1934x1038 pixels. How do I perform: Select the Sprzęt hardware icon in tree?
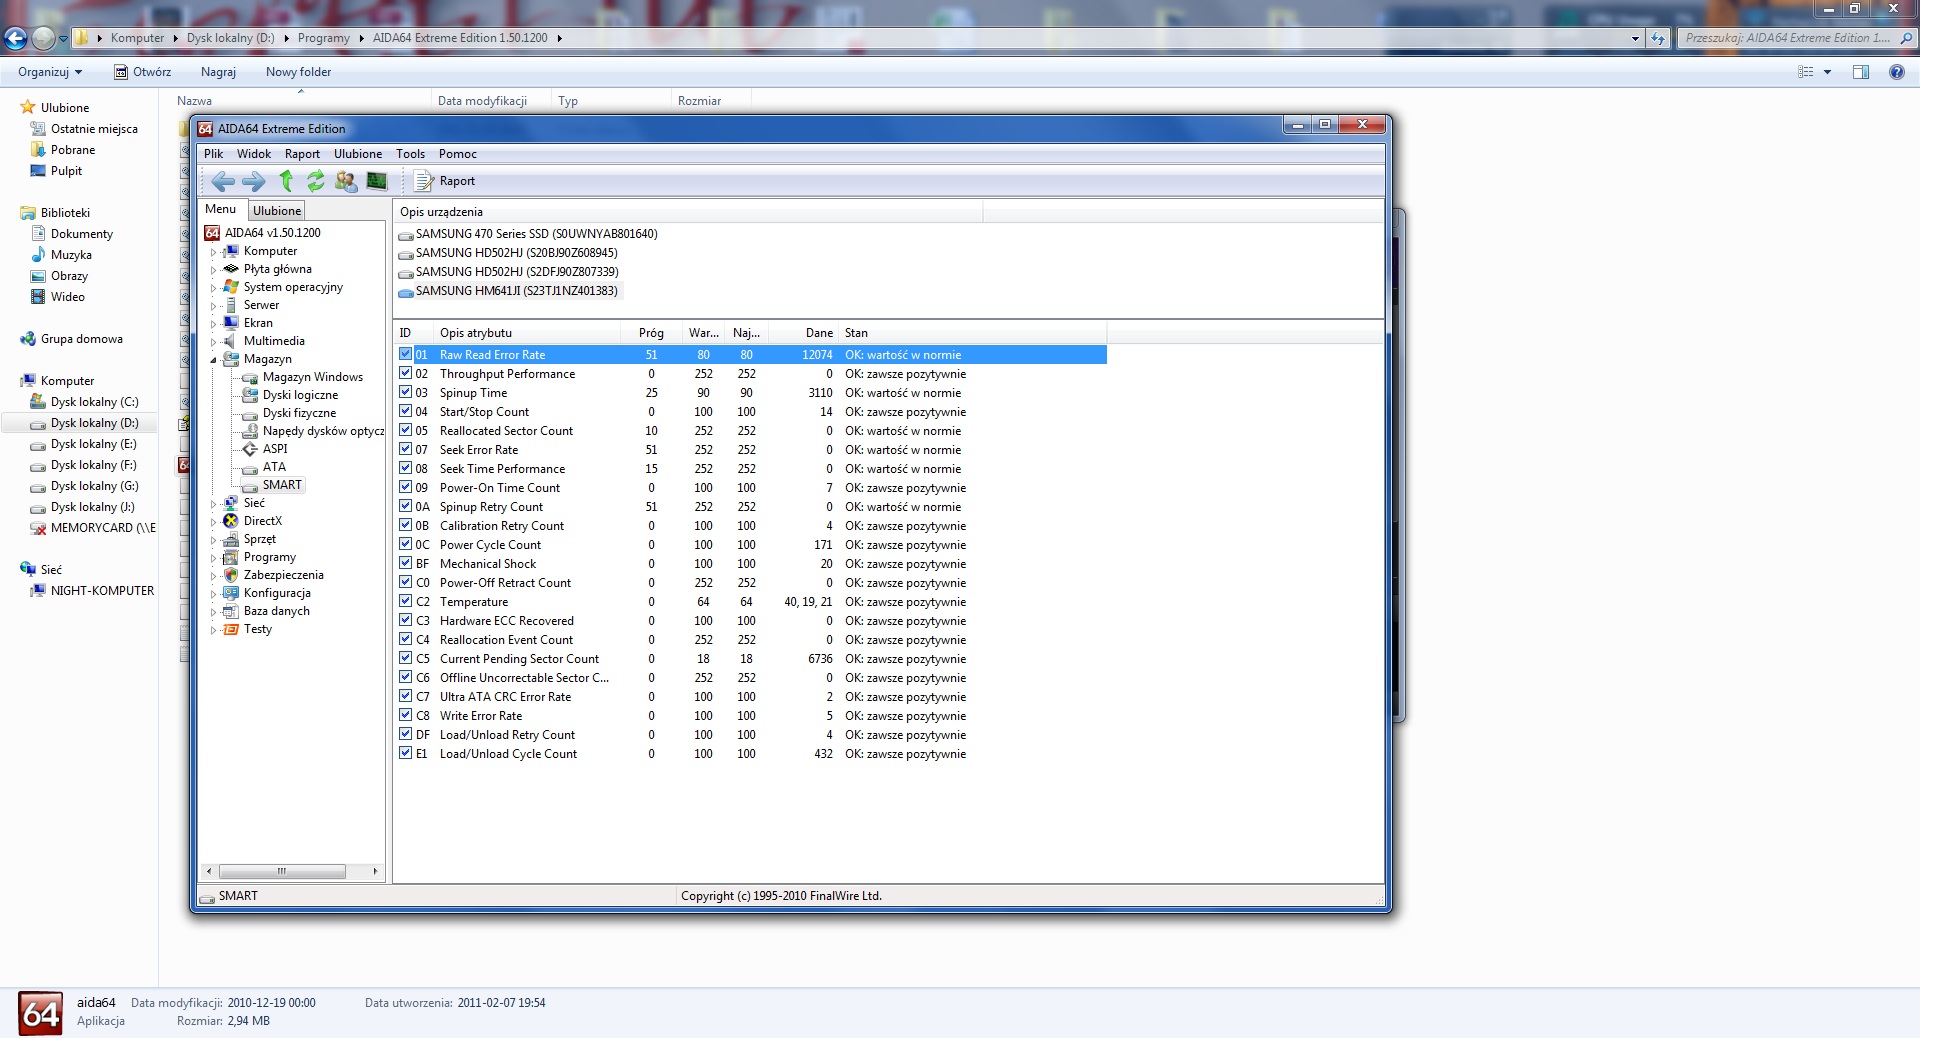(231, 539)
